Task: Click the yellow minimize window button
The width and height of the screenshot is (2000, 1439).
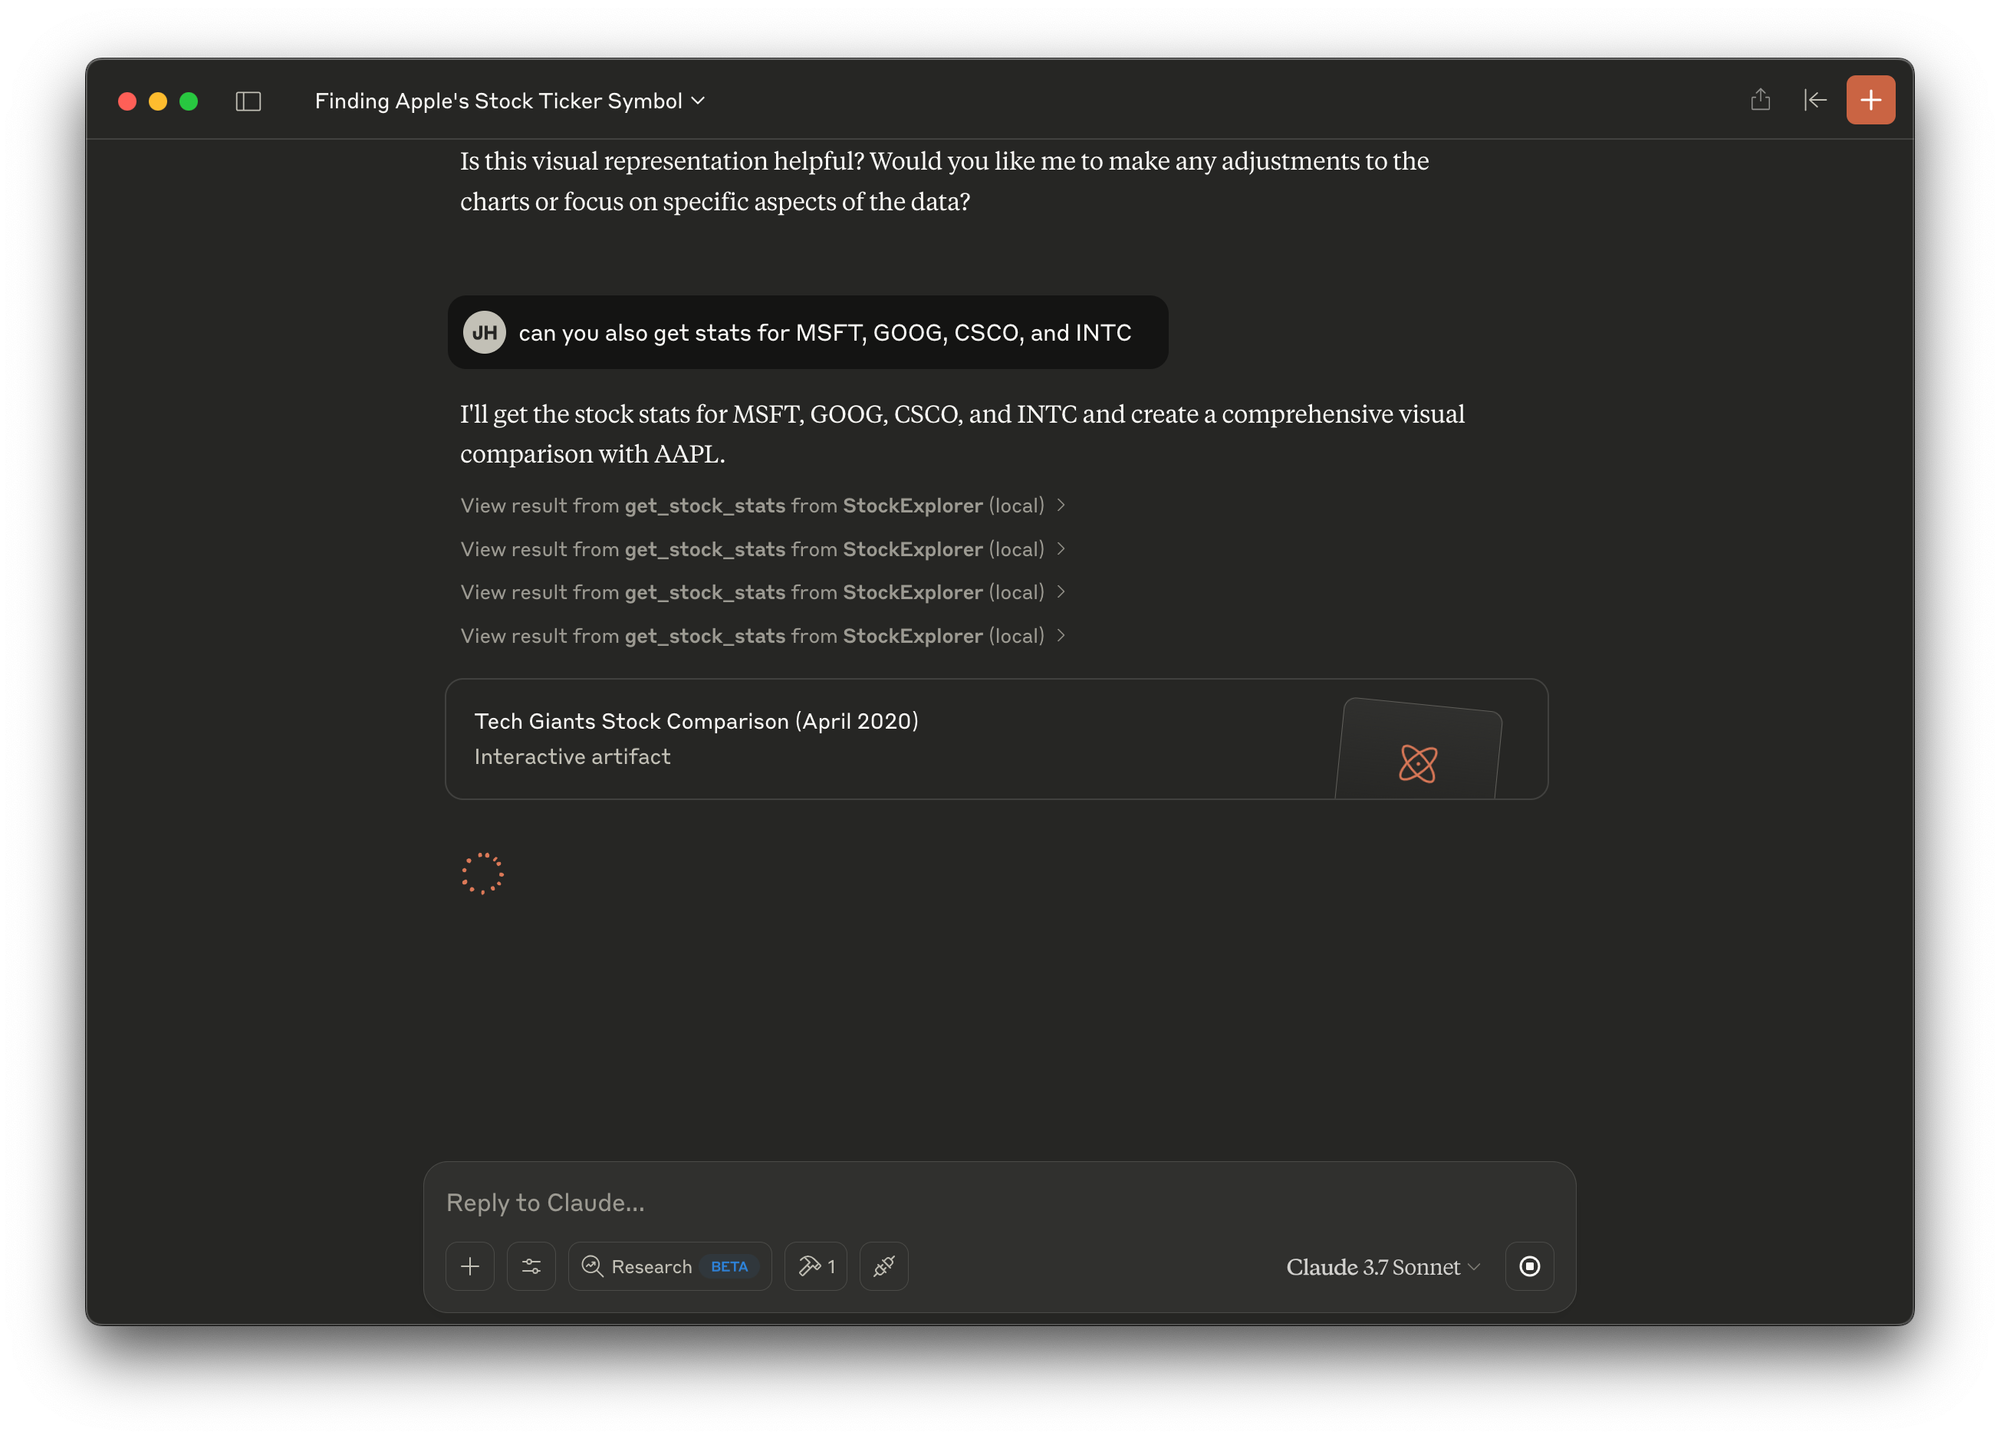Action: [x=158, y=101]
